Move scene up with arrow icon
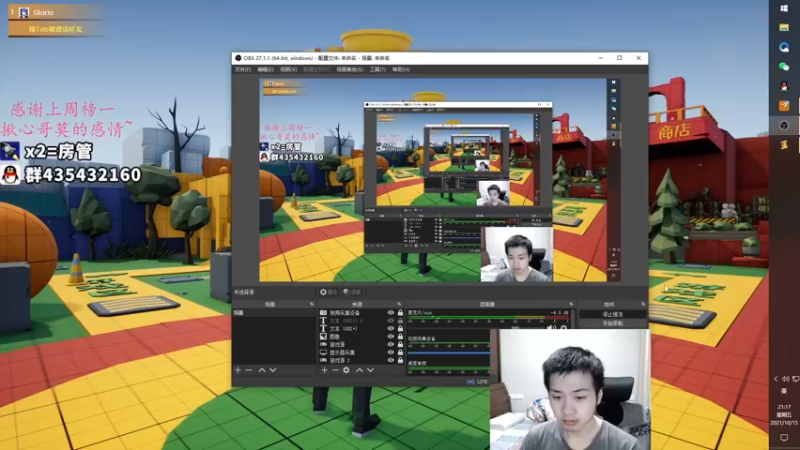Screen dimensions: 800x450 262,370
